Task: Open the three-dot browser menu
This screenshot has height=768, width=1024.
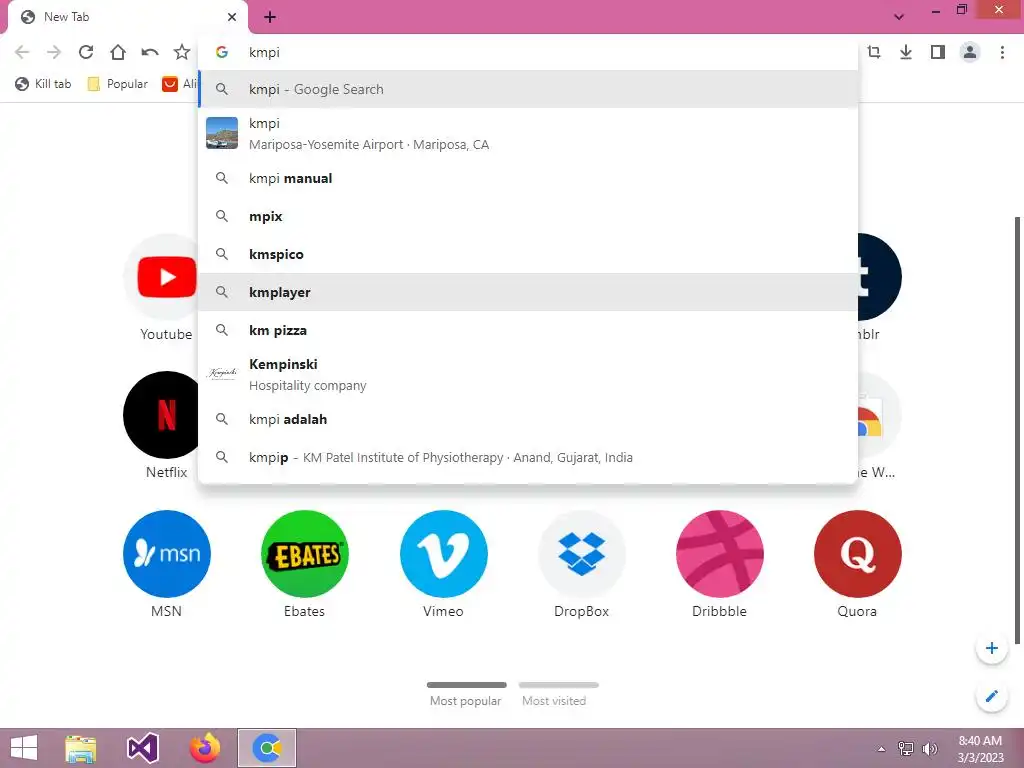Action: 1002,52
